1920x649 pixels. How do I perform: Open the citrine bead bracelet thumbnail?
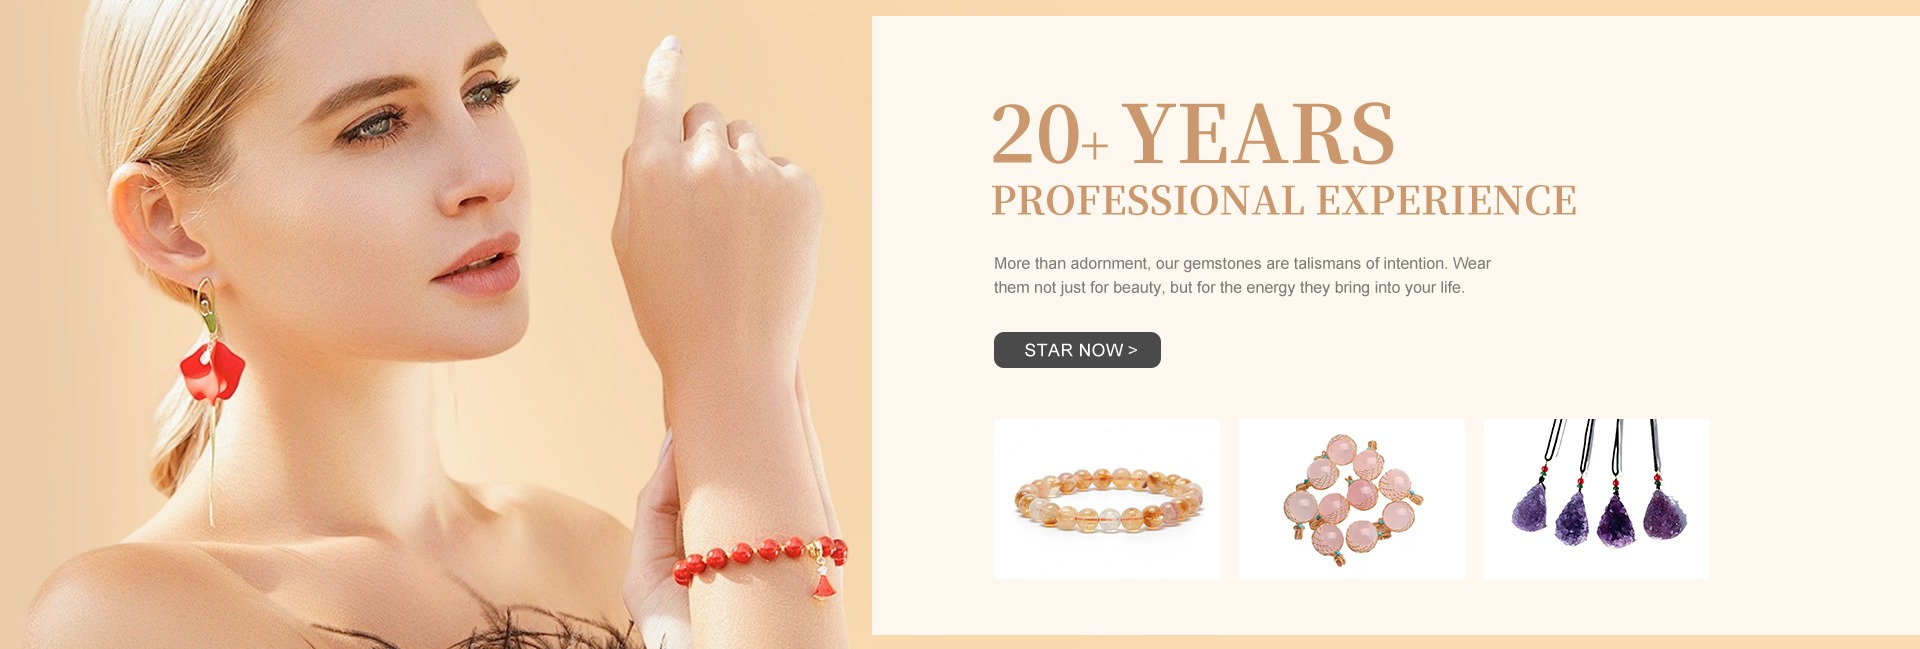click(1107, 498)
